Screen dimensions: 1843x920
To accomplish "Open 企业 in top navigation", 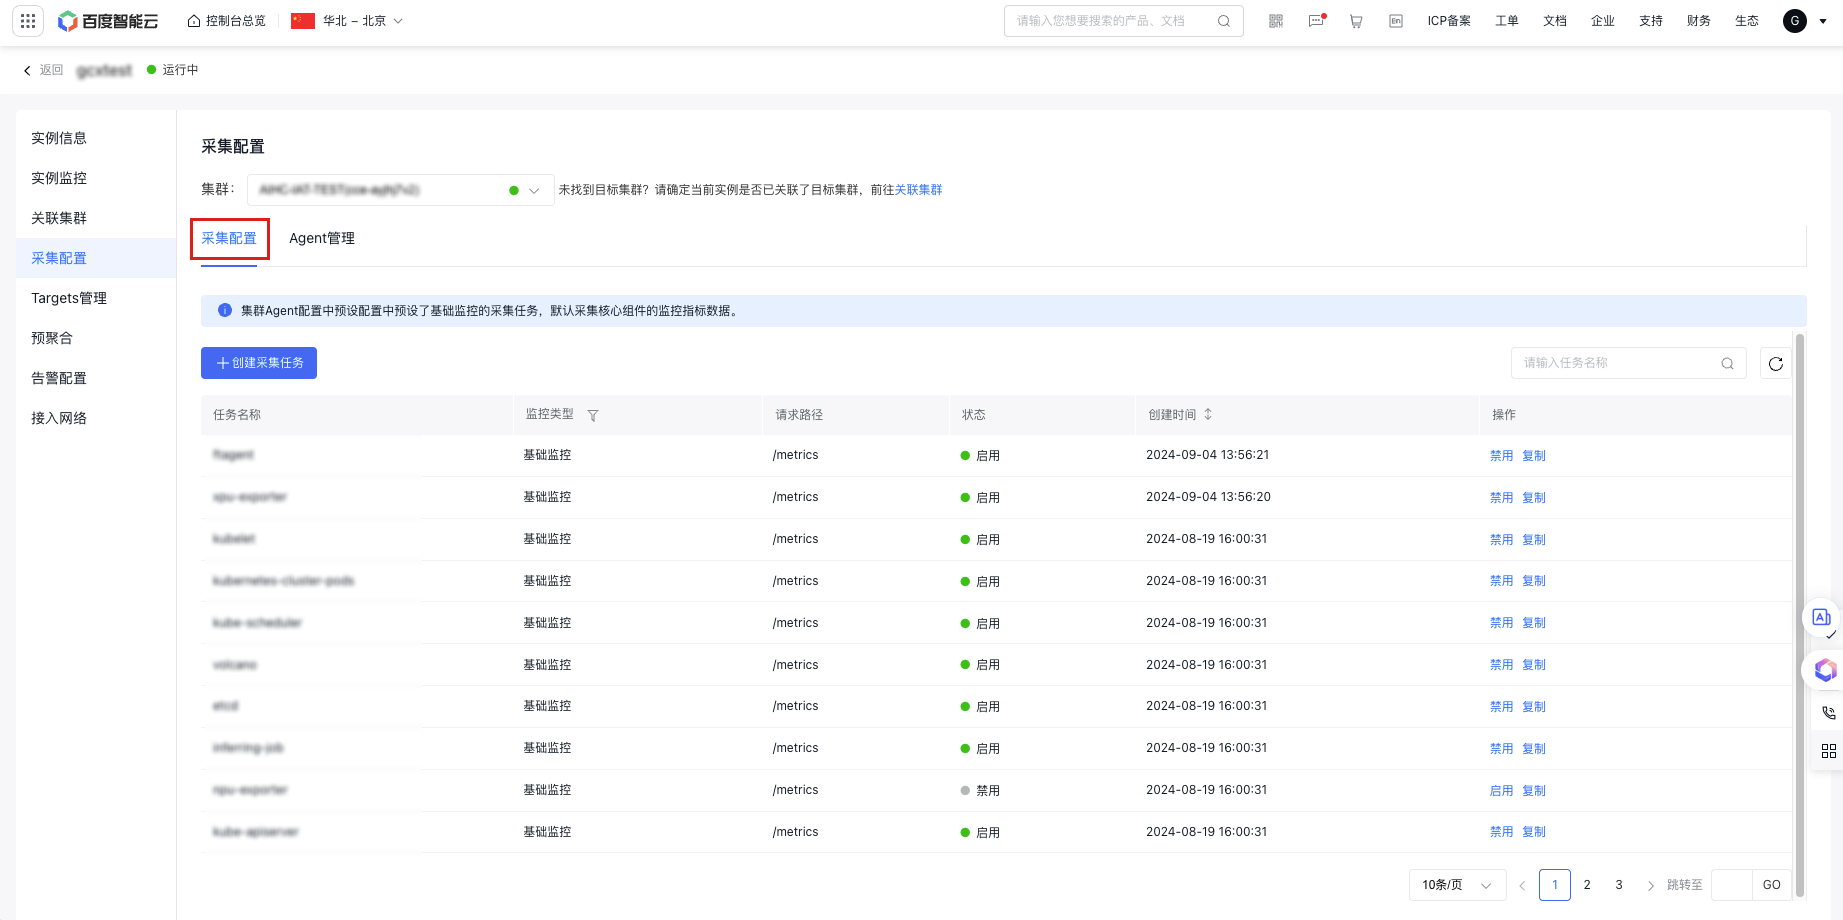I will [1603, 21].
